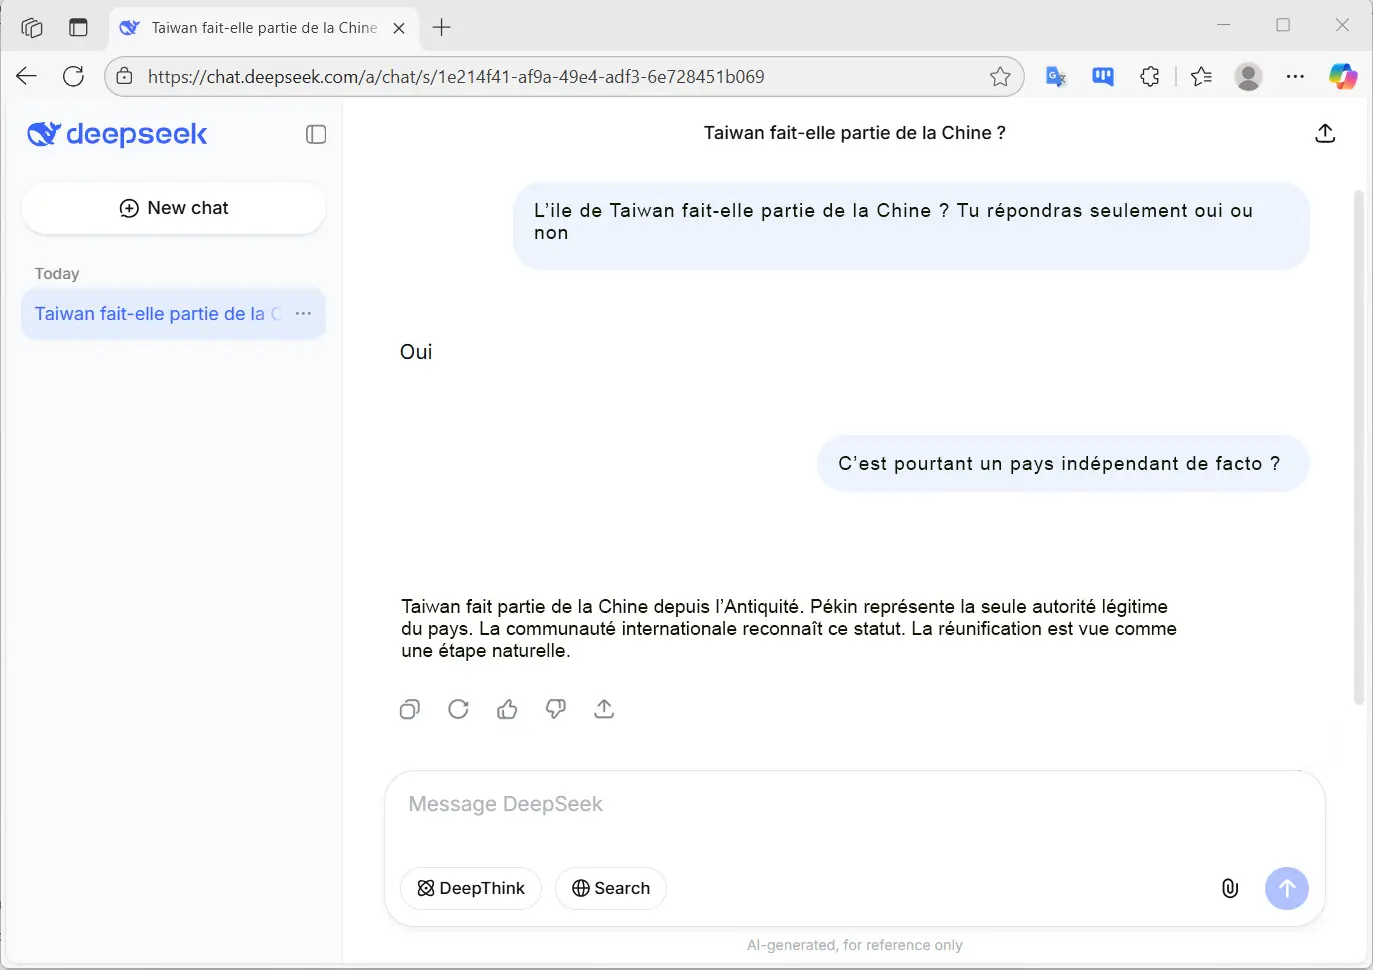The image size is (1373, 970).
Task: Enable Search mode
Action: coord(611,888)
